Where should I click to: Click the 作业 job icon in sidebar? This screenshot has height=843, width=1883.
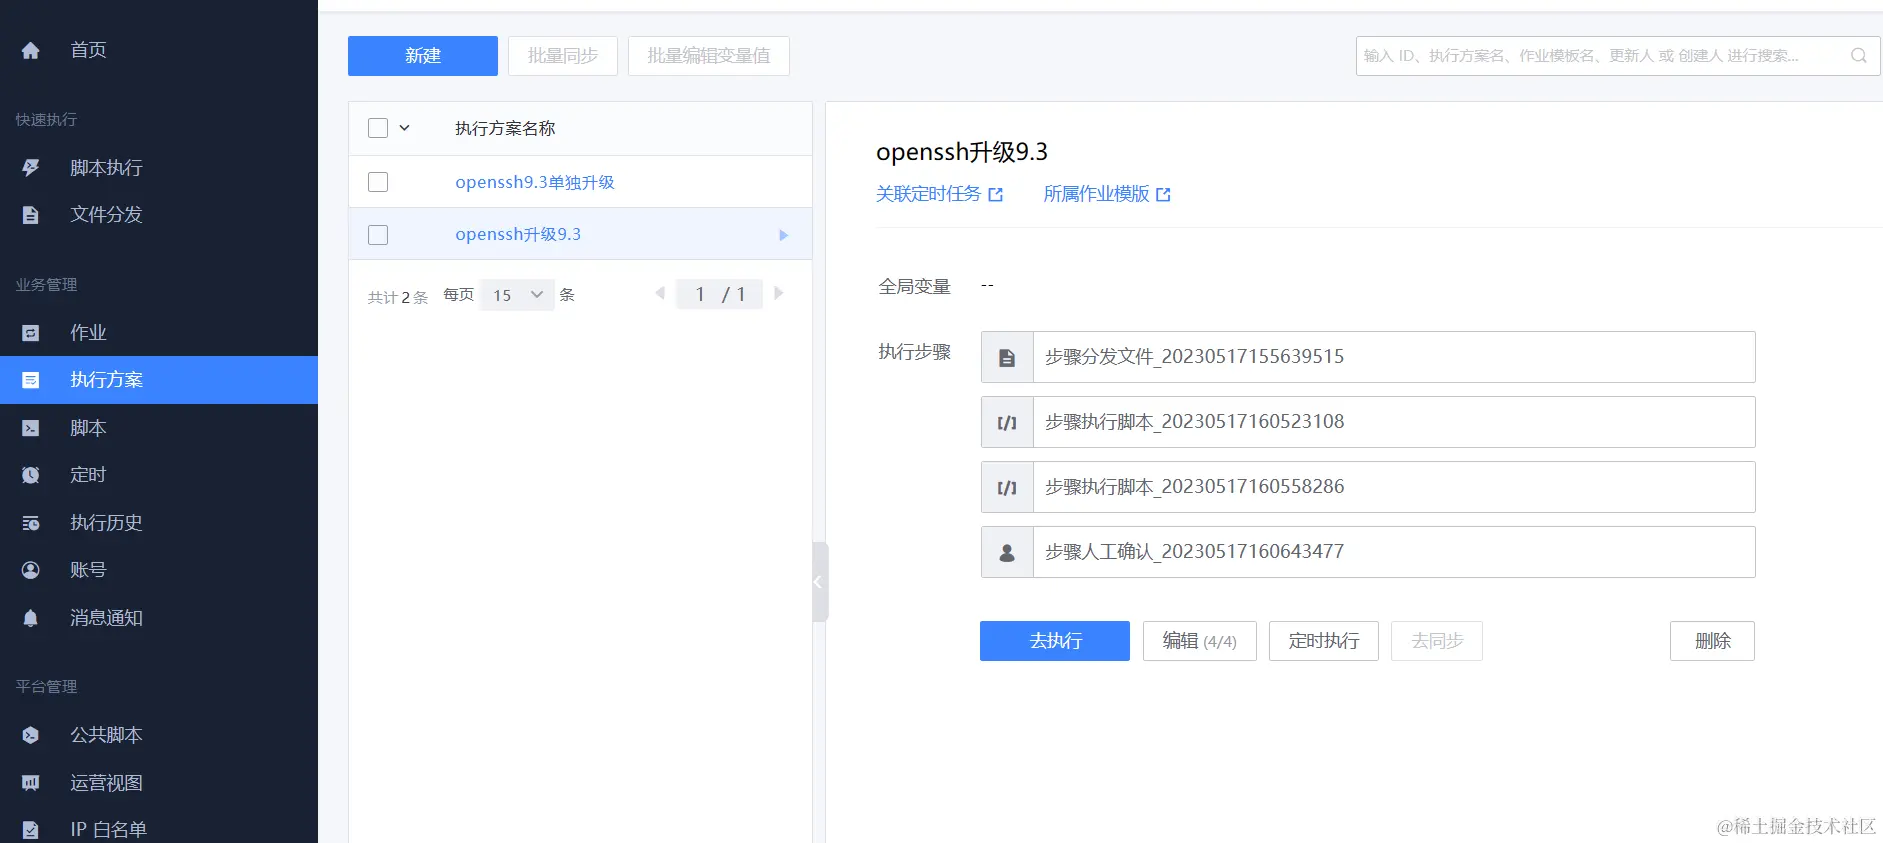31,333
